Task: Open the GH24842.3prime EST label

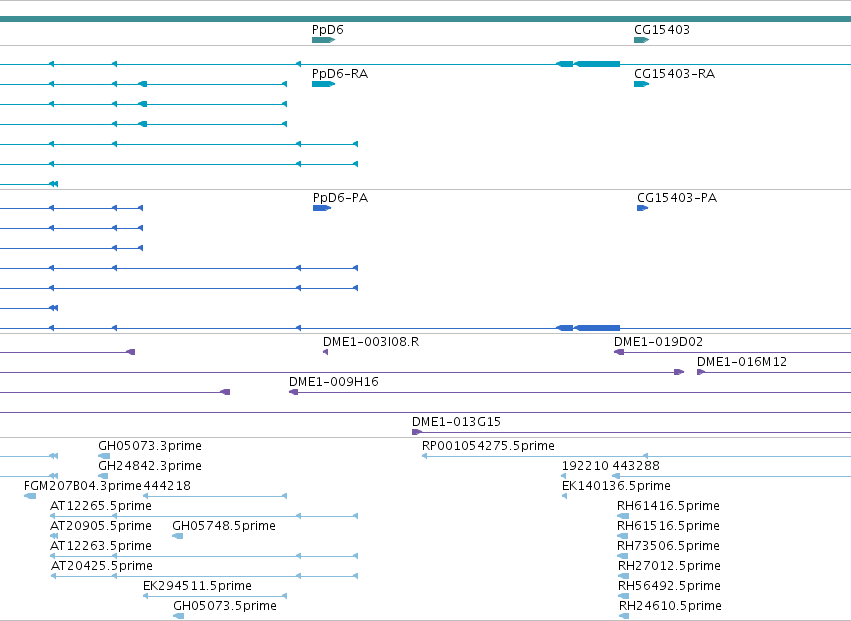Action: point(150,466)
